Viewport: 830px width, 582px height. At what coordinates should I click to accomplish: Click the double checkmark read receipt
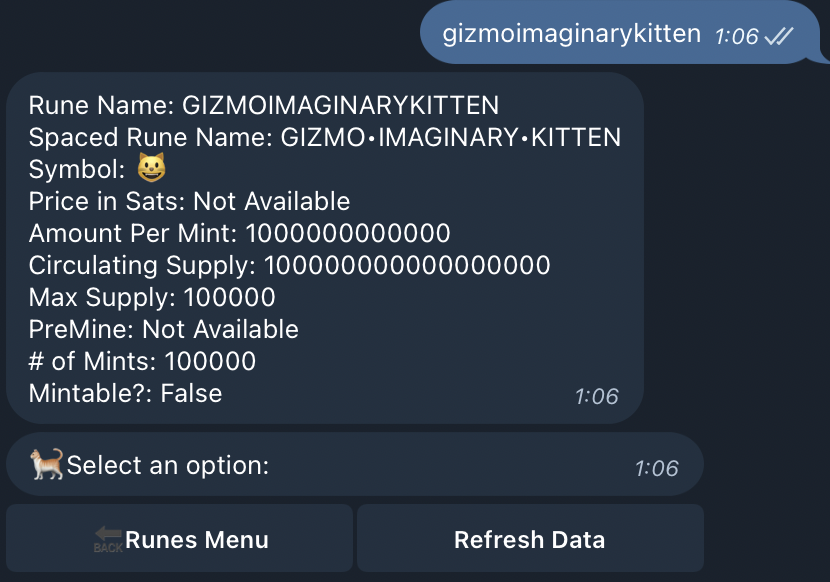click(x=778, y=36)
